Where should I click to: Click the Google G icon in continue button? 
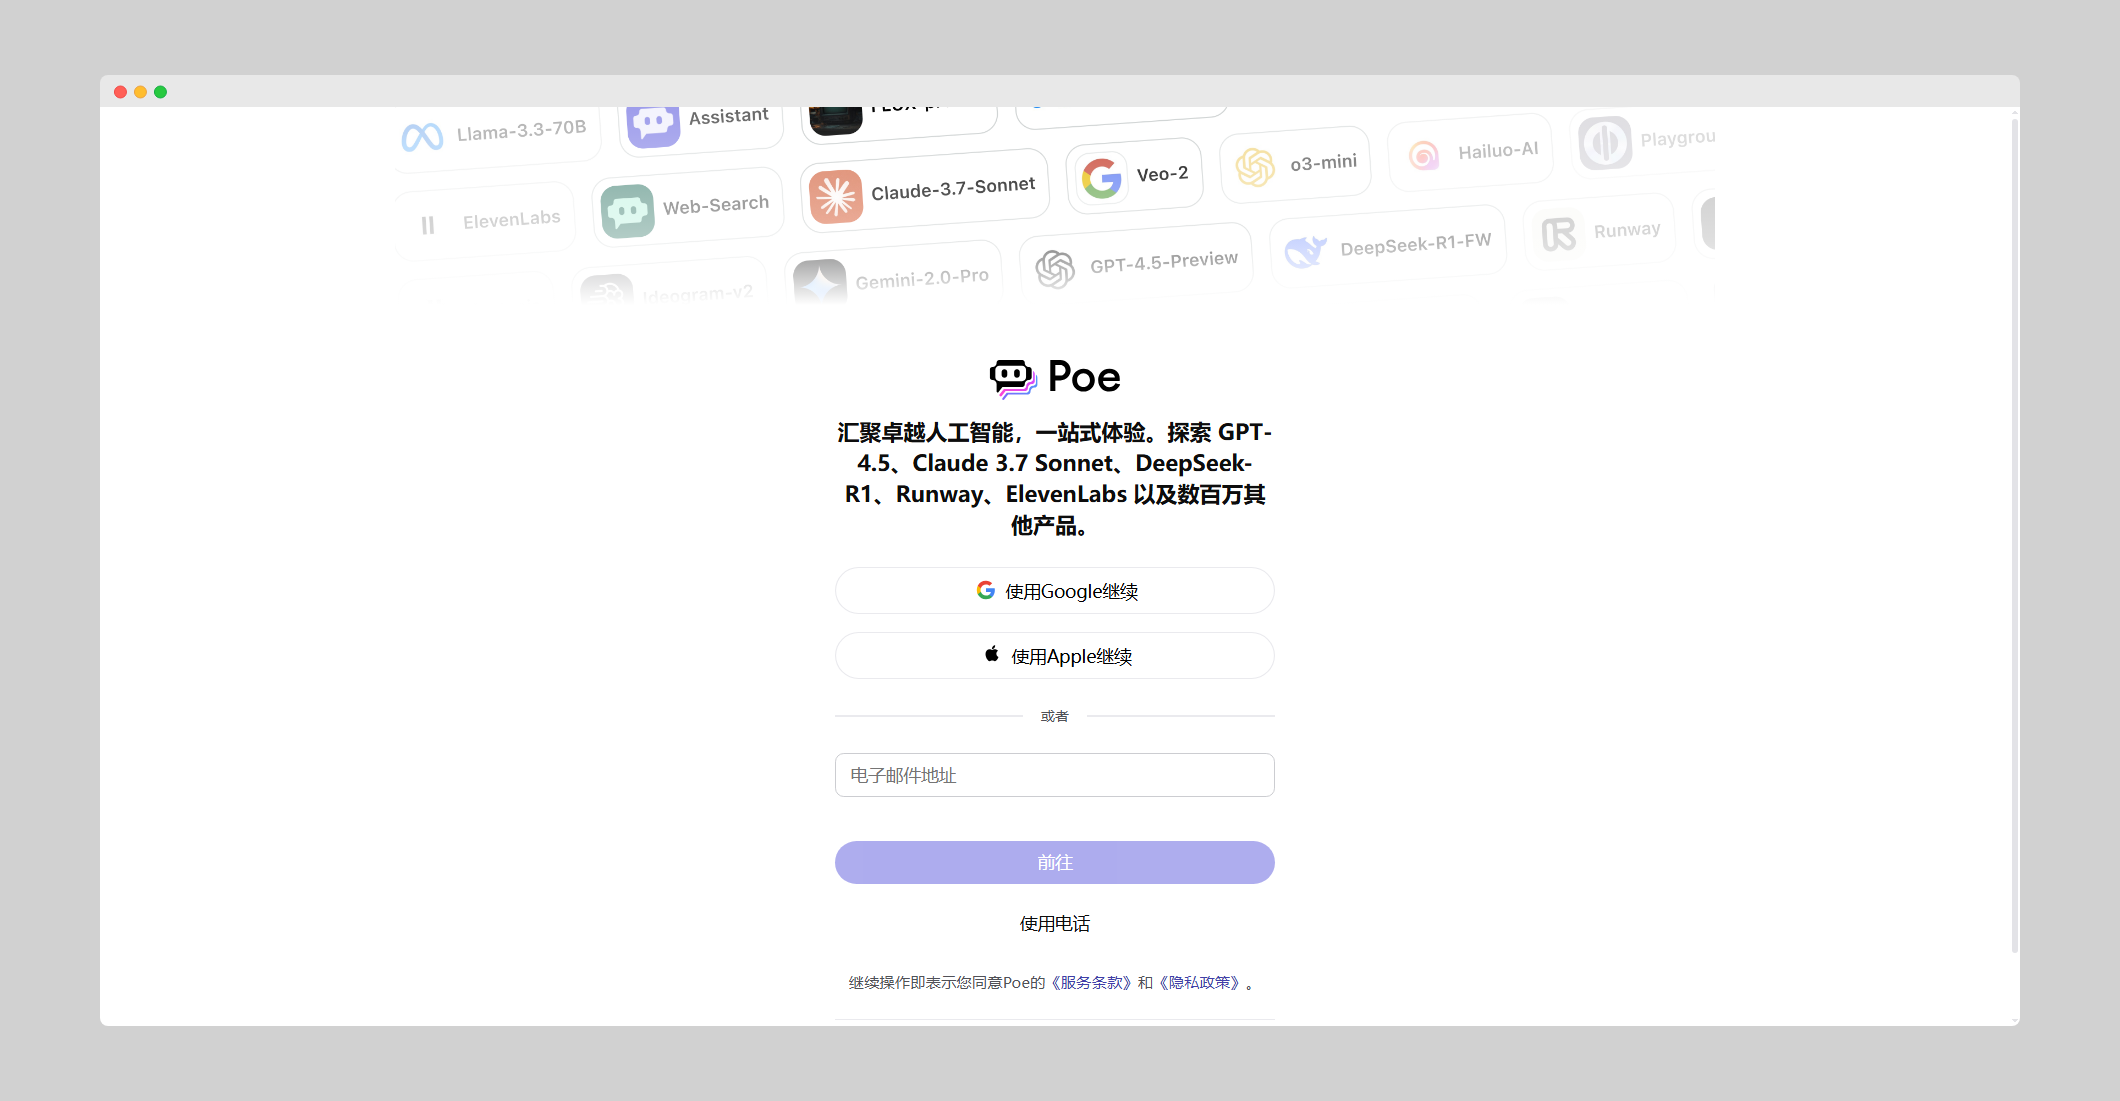(986, 590)
